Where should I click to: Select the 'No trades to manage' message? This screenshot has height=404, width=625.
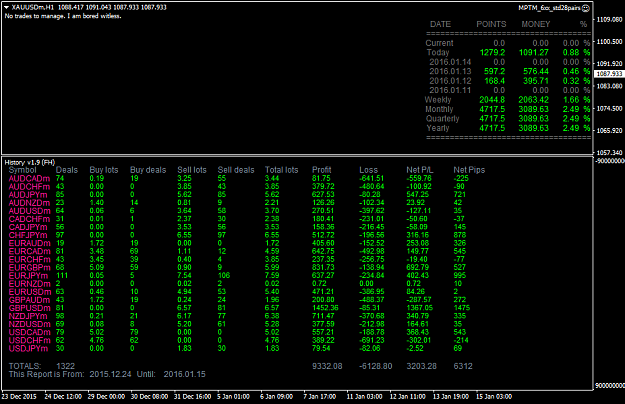click(63, 16)
